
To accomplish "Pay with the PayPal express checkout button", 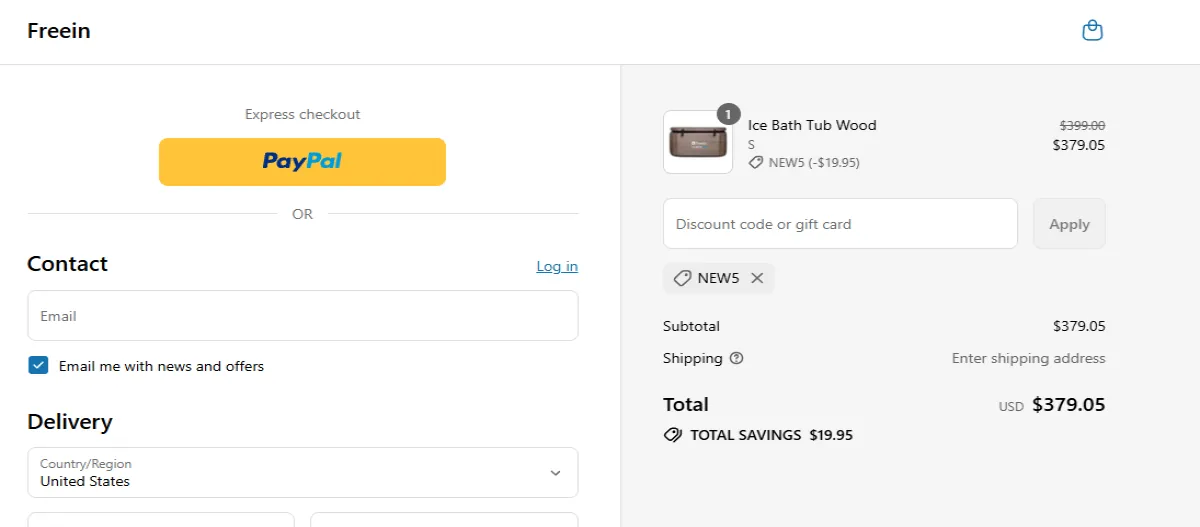I will (302, 161).
